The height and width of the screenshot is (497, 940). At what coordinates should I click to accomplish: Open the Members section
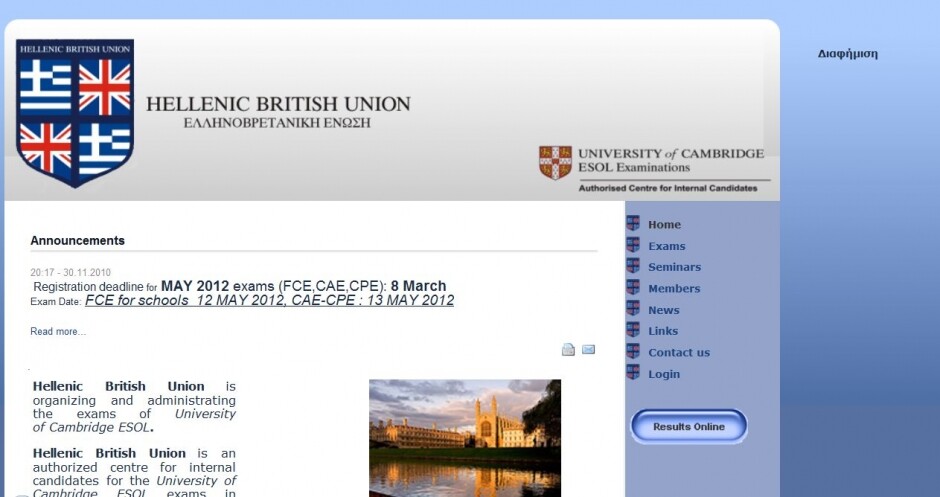674,289
